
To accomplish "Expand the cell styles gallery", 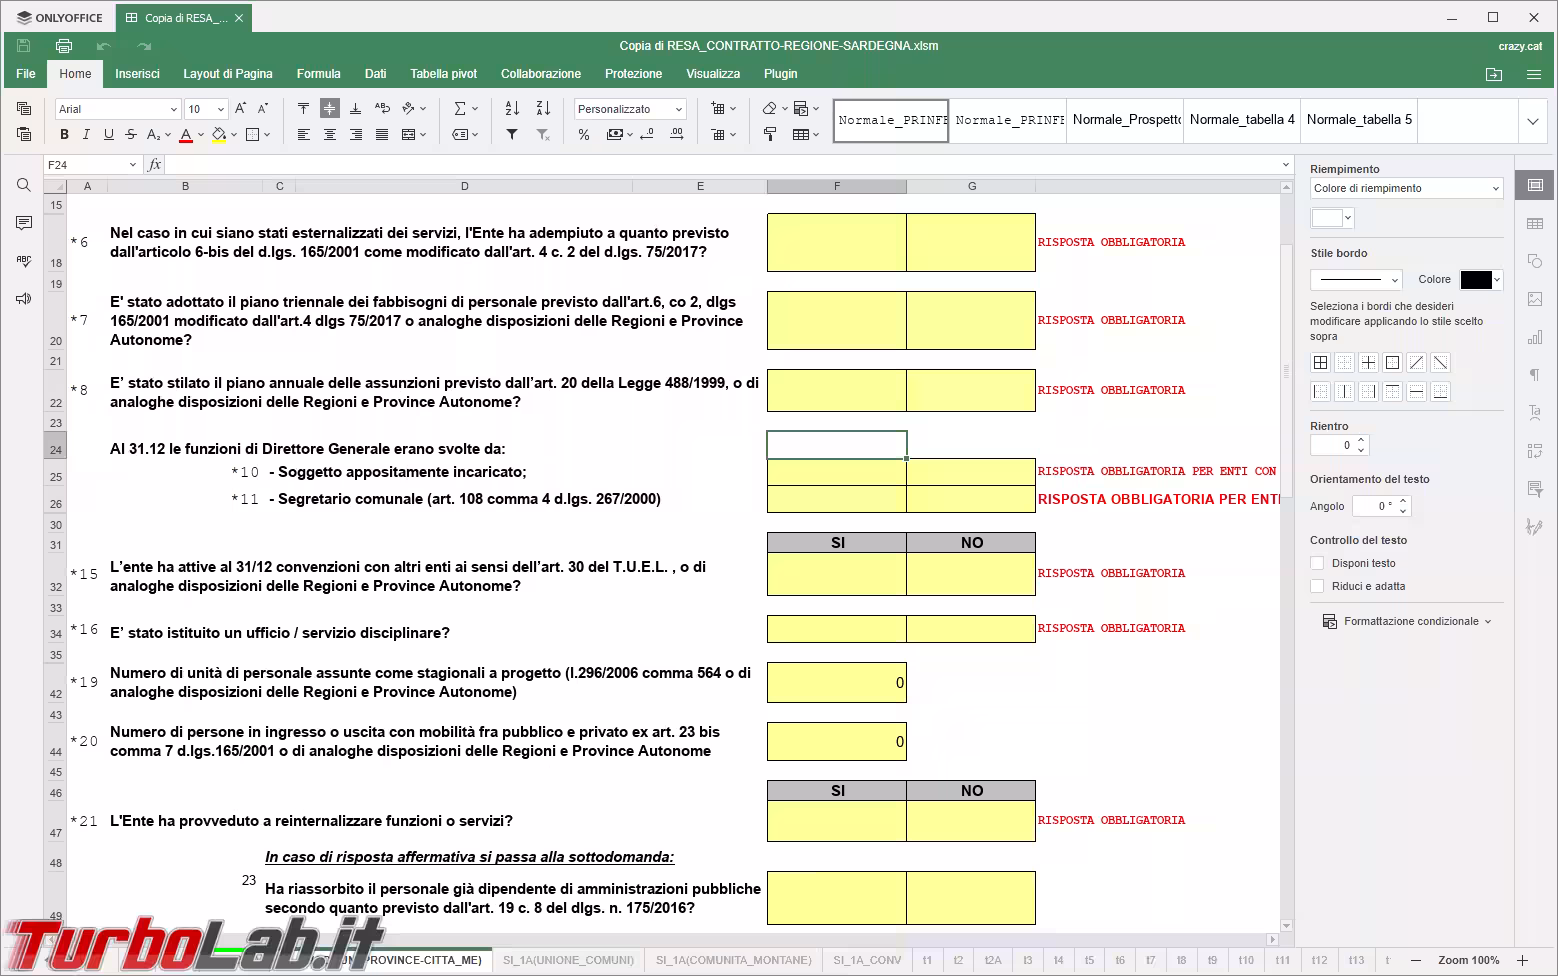I will tap(1532, 121).
